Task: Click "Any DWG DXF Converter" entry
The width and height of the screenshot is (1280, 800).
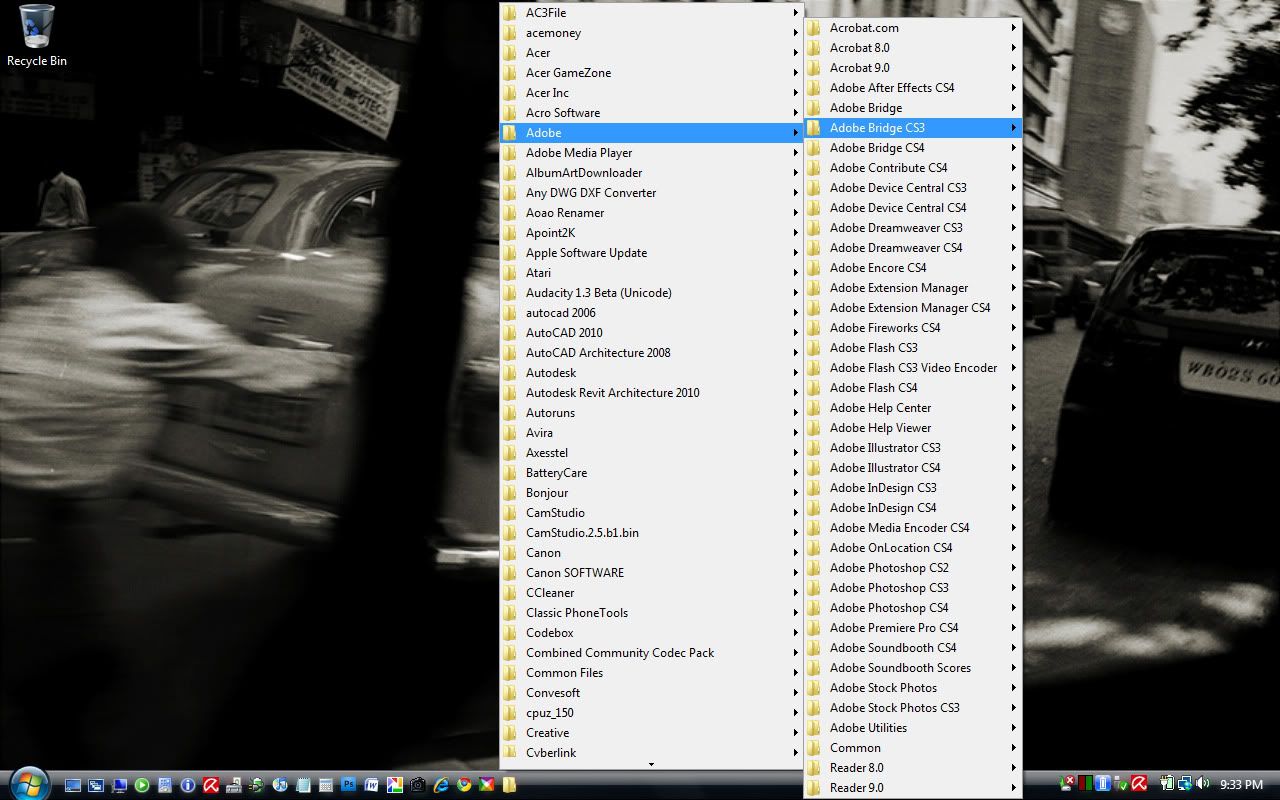Action: tap(652, 193)
